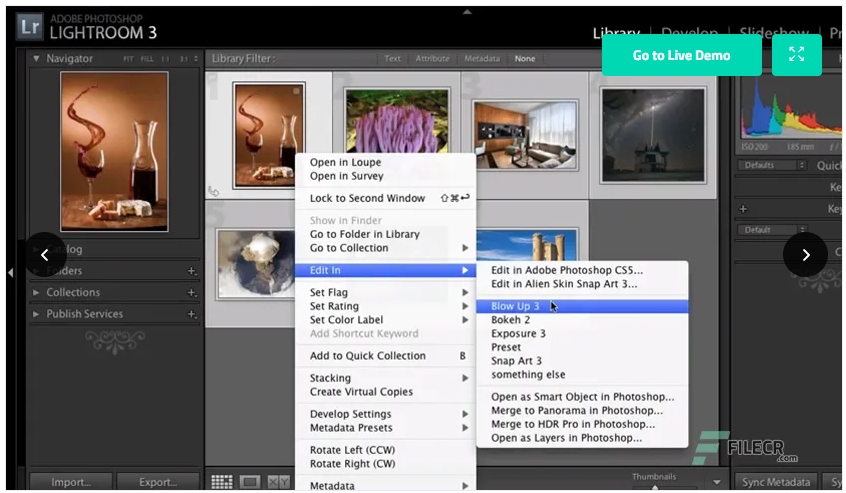Screen dimensions: 846x493
Task: Add new folder with Folders plus icon
Action: pos(192,271)
